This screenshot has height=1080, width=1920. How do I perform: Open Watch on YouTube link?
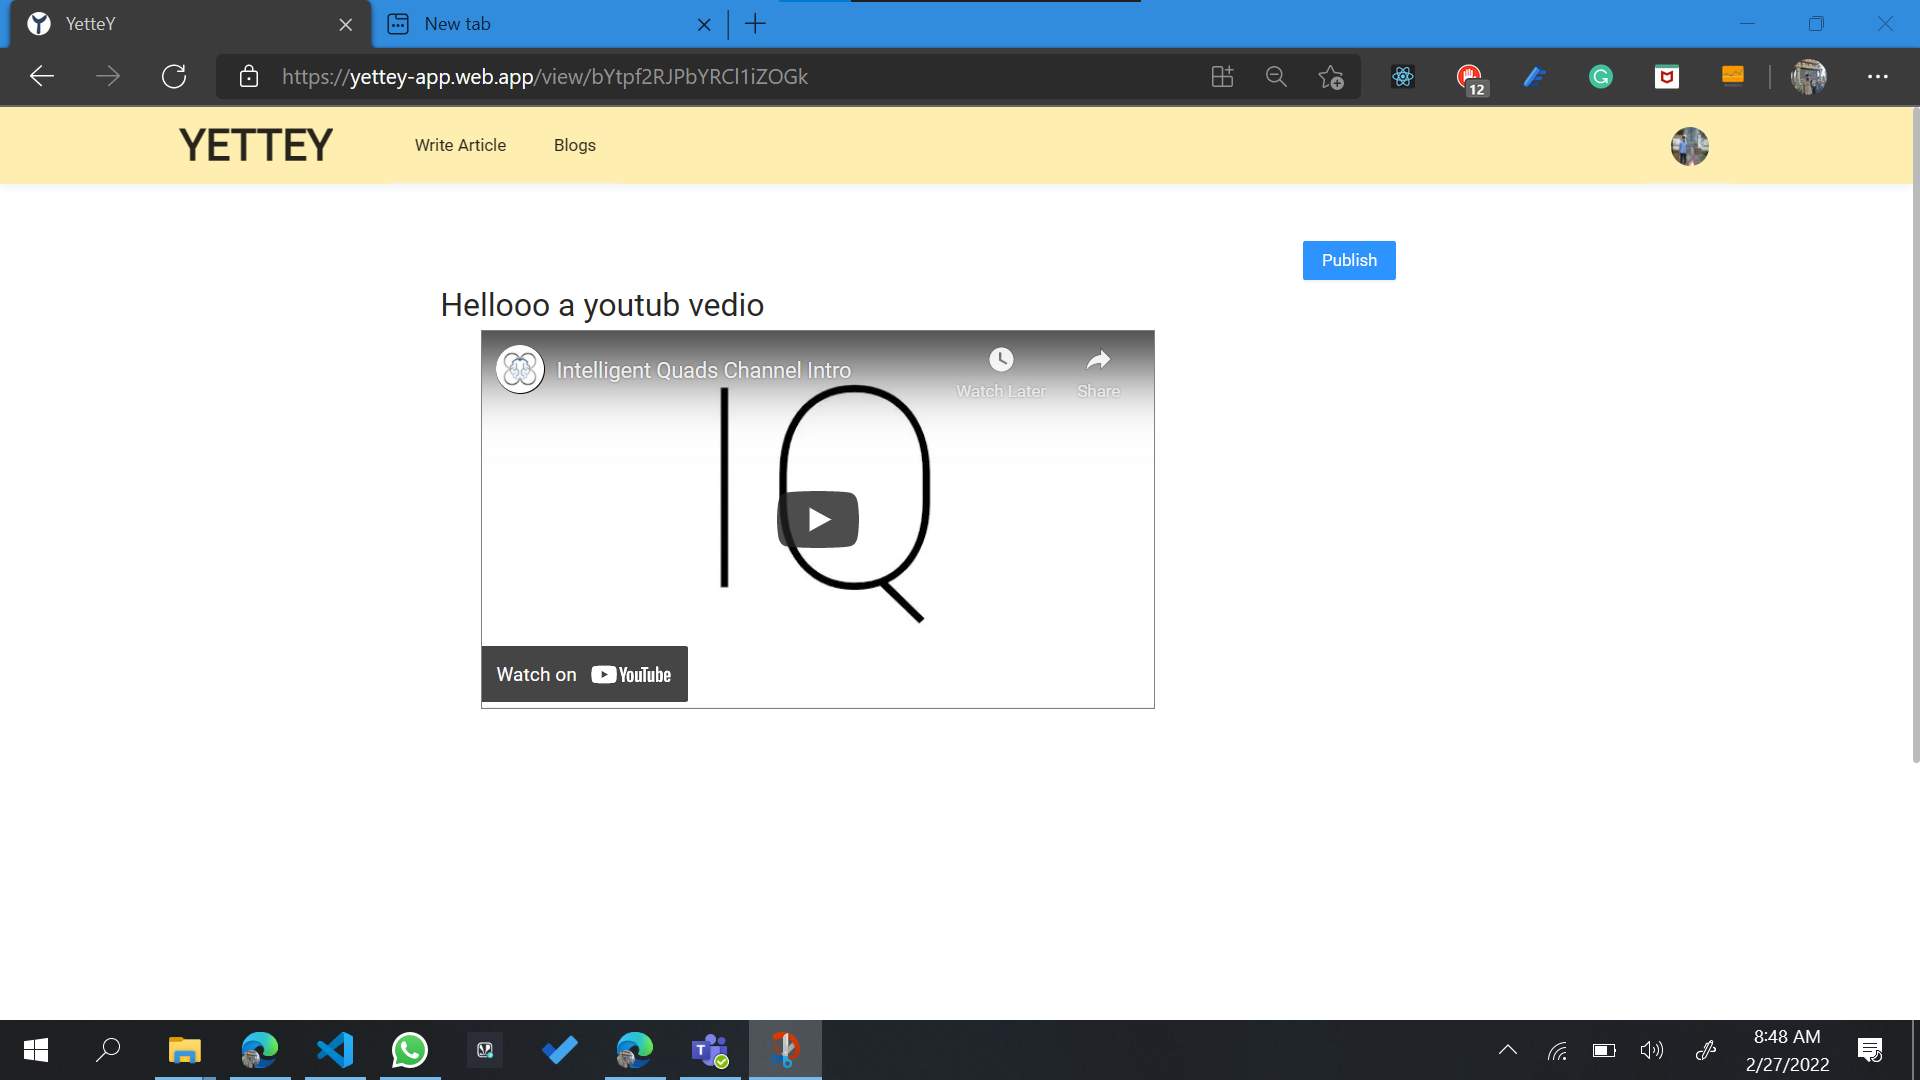pos(585,674)
